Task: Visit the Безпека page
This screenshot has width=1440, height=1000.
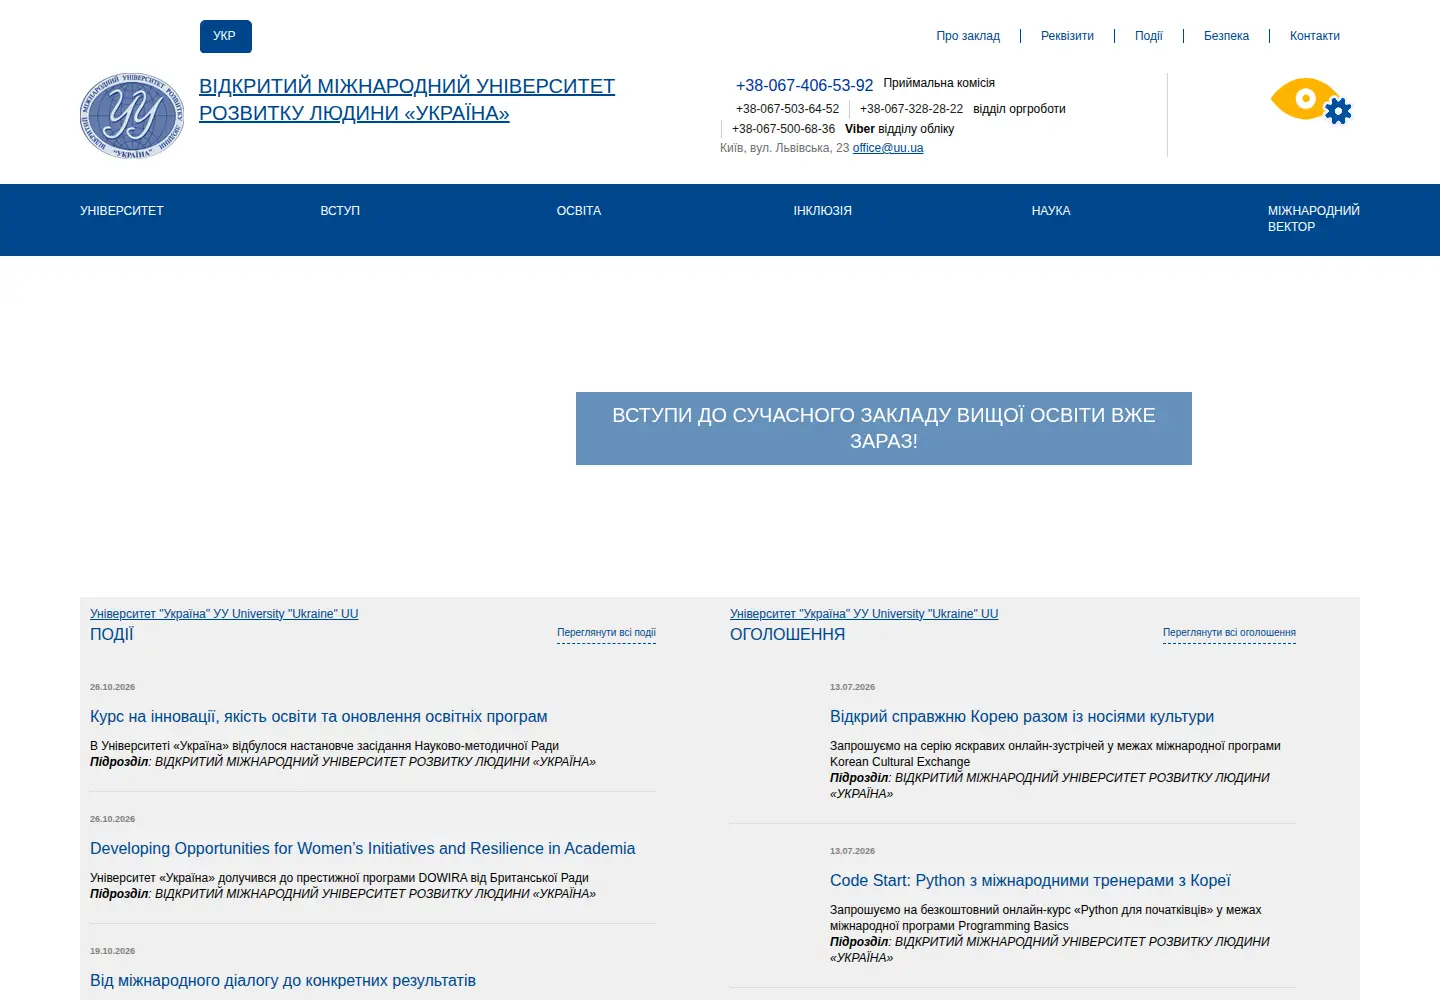Action: click(x=1226, y=36)
